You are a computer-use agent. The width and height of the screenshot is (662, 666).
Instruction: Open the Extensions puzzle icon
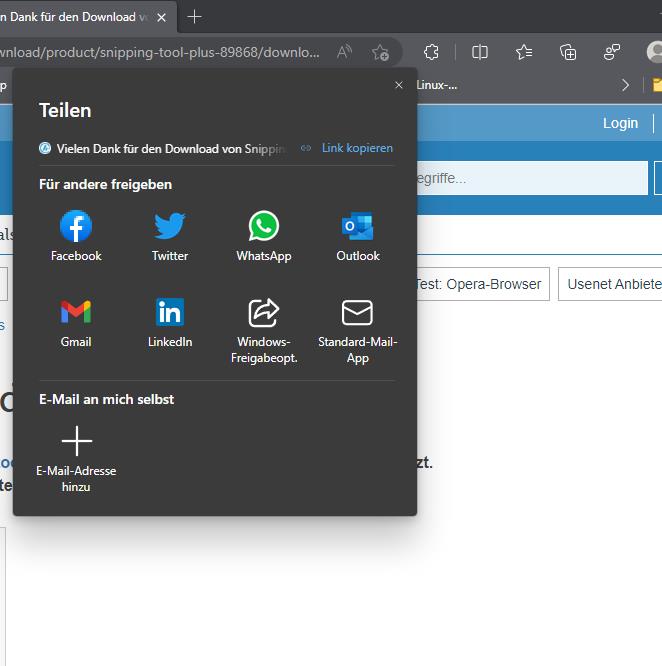431,52
